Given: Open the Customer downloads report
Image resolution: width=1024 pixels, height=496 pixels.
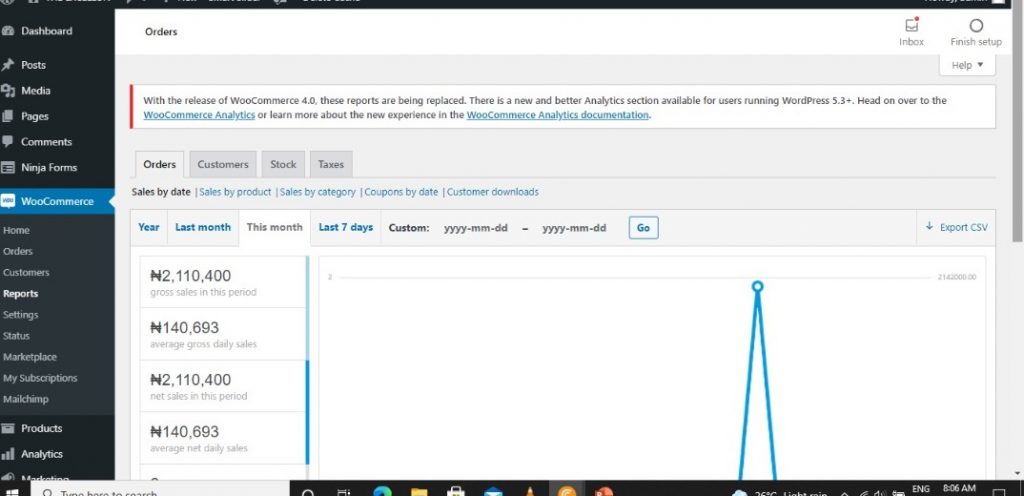Looking at the screenshot, I should click(x=493, y=192).
